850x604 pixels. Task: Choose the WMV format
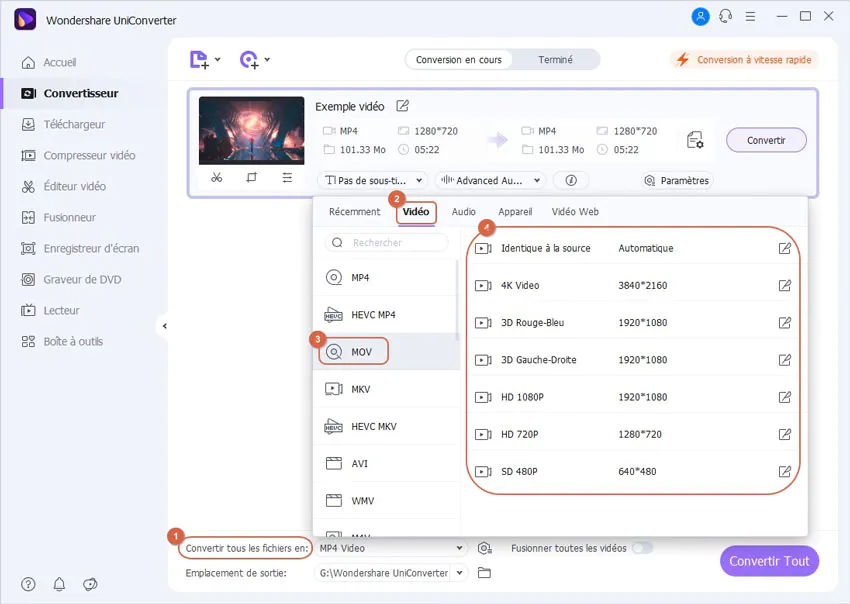pos(387,501)
